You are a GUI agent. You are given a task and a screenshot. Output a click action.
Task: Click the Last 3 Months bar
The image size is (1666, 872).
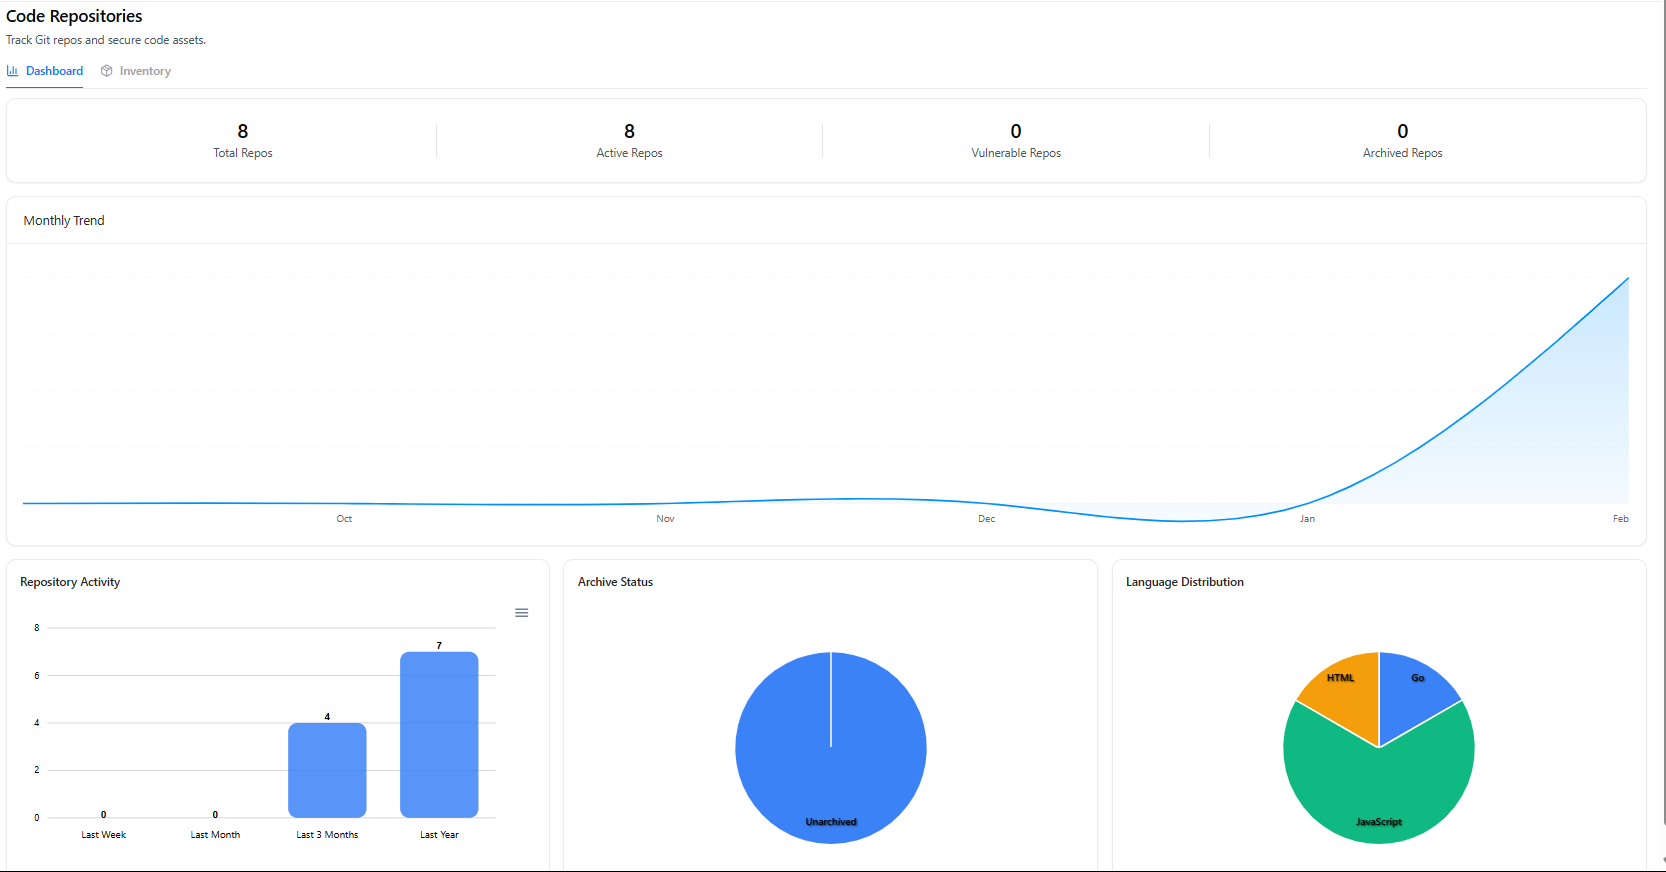327,769
